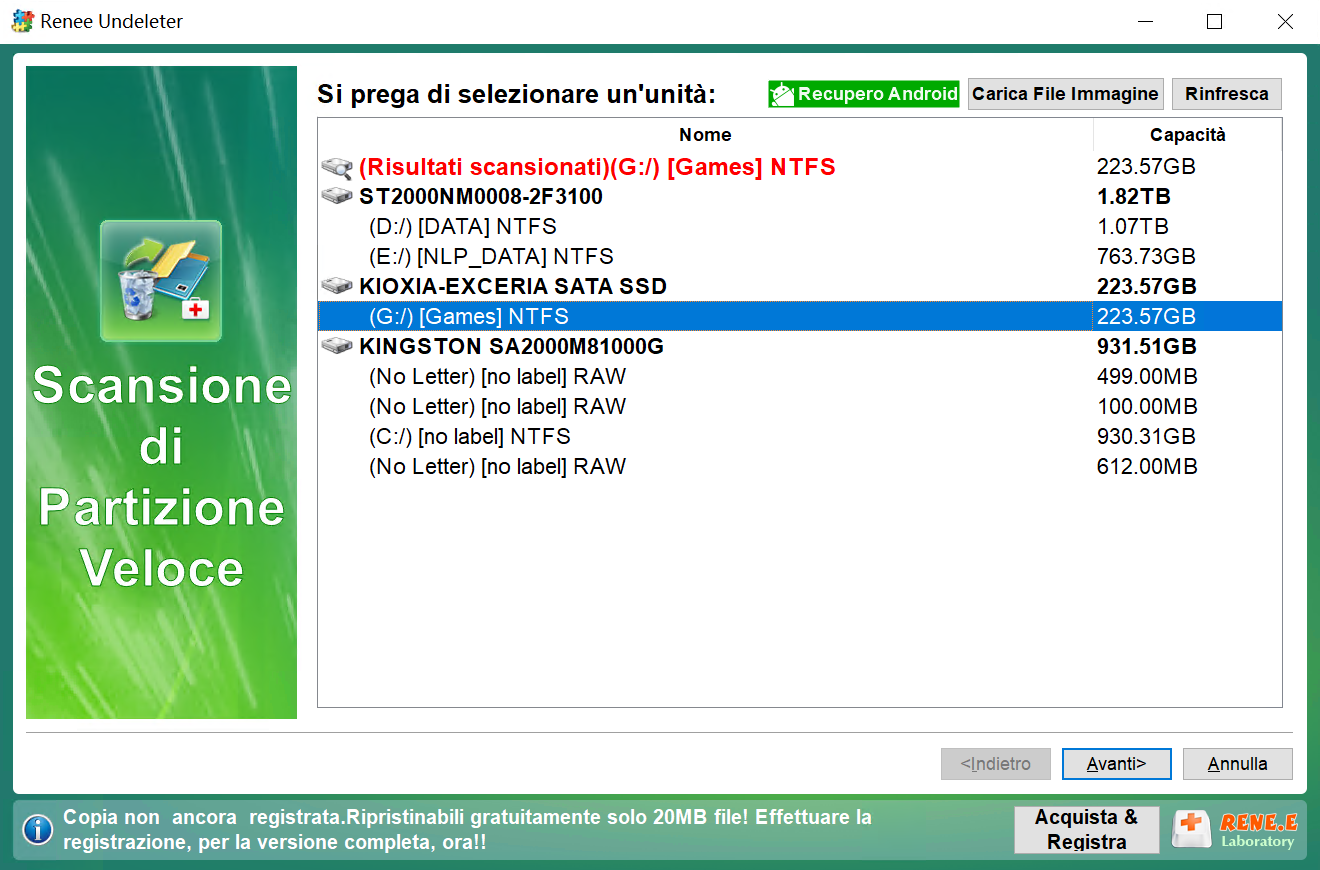Screen dimensions: 1320x870
Task: Click the ST2000NM0008-2F3100 disk icon
Action: tap(337, 196)
